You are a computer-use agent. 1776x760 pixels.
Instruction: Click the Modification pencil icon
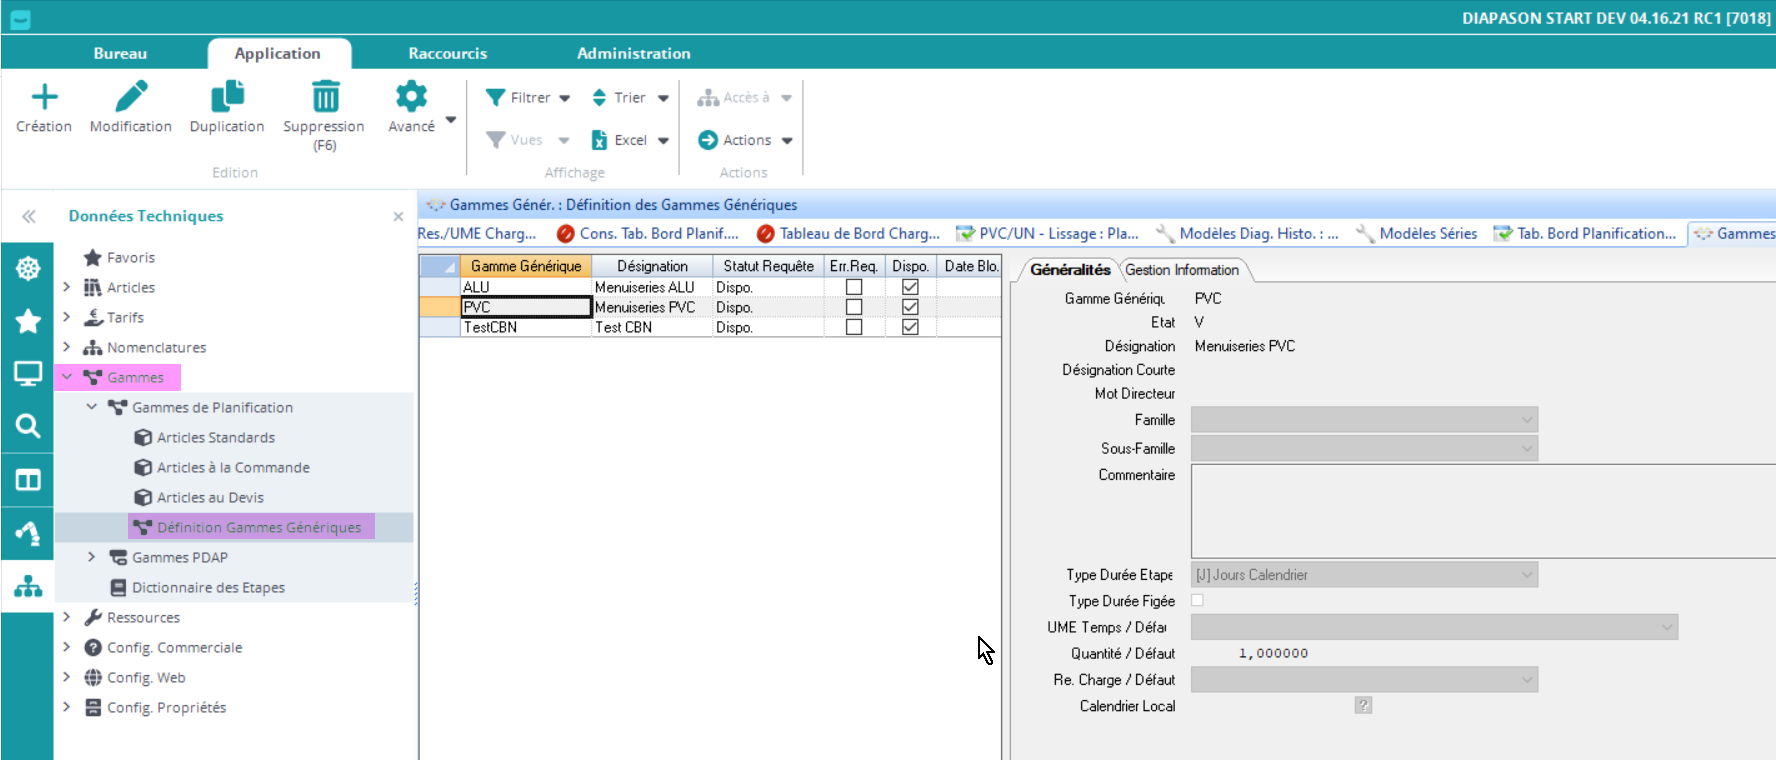click(131, 98)
